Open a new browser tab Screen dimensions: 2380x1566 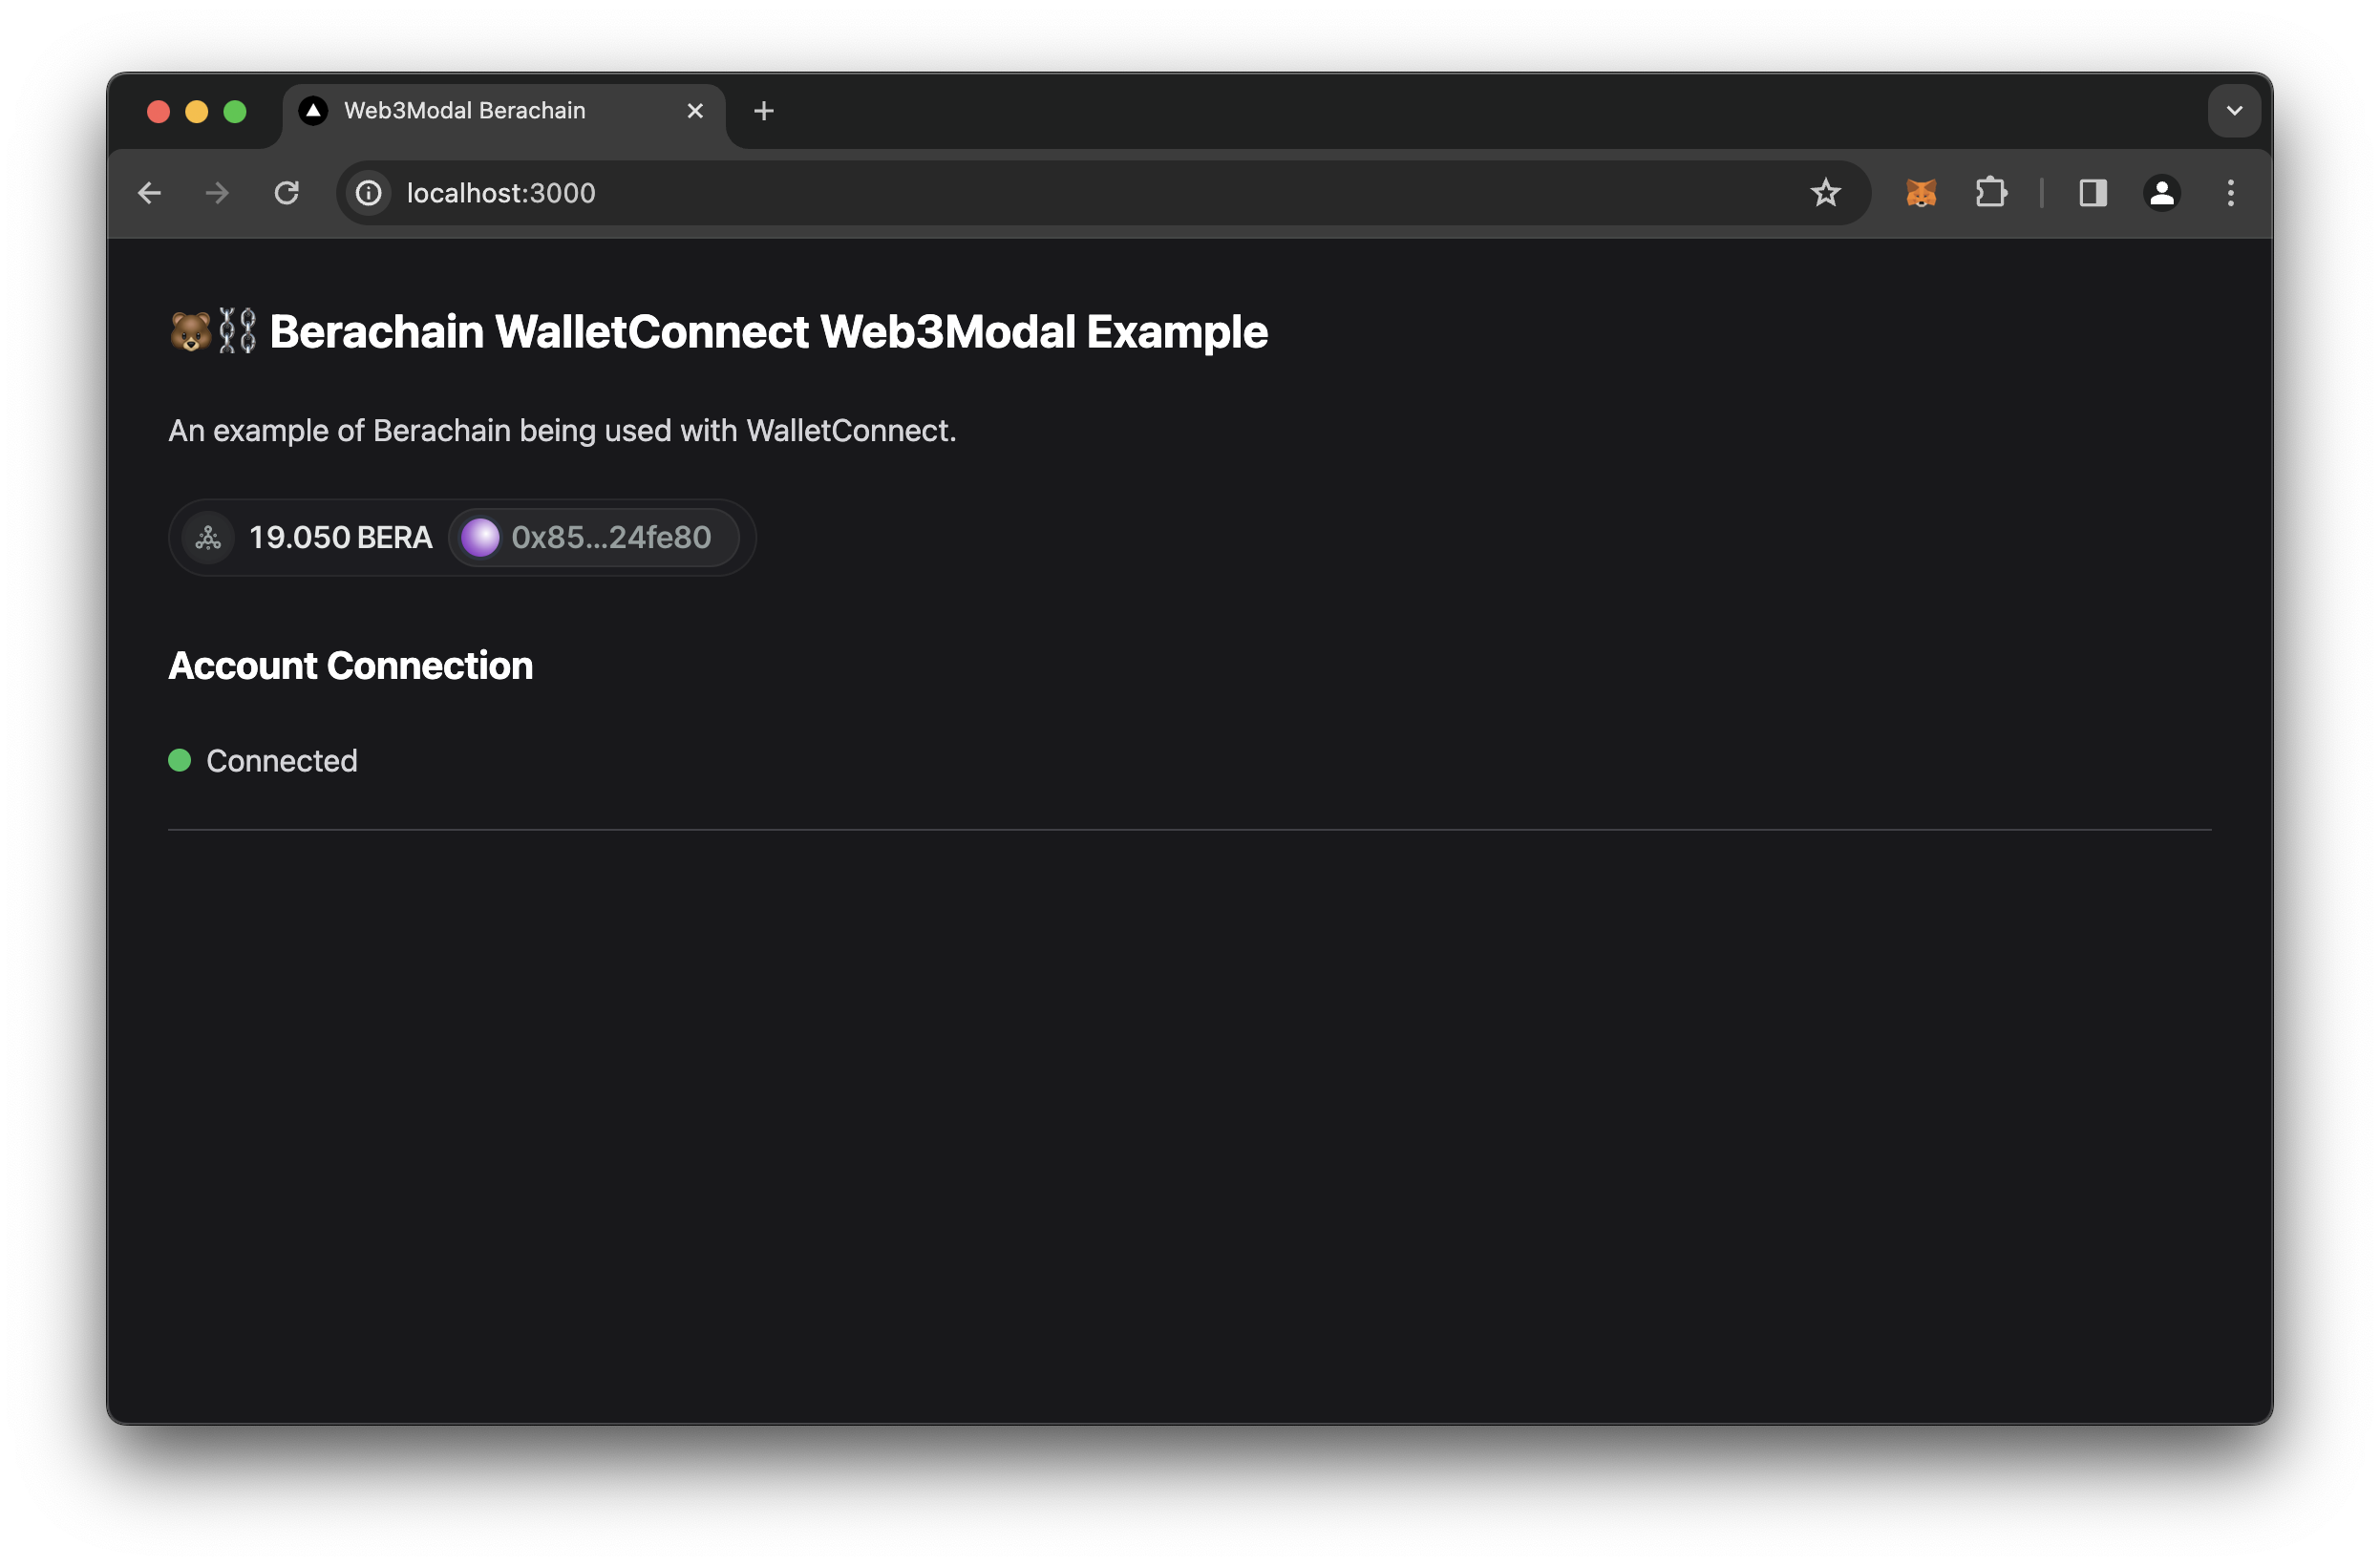pyautogui.click(x=764, y=108)
